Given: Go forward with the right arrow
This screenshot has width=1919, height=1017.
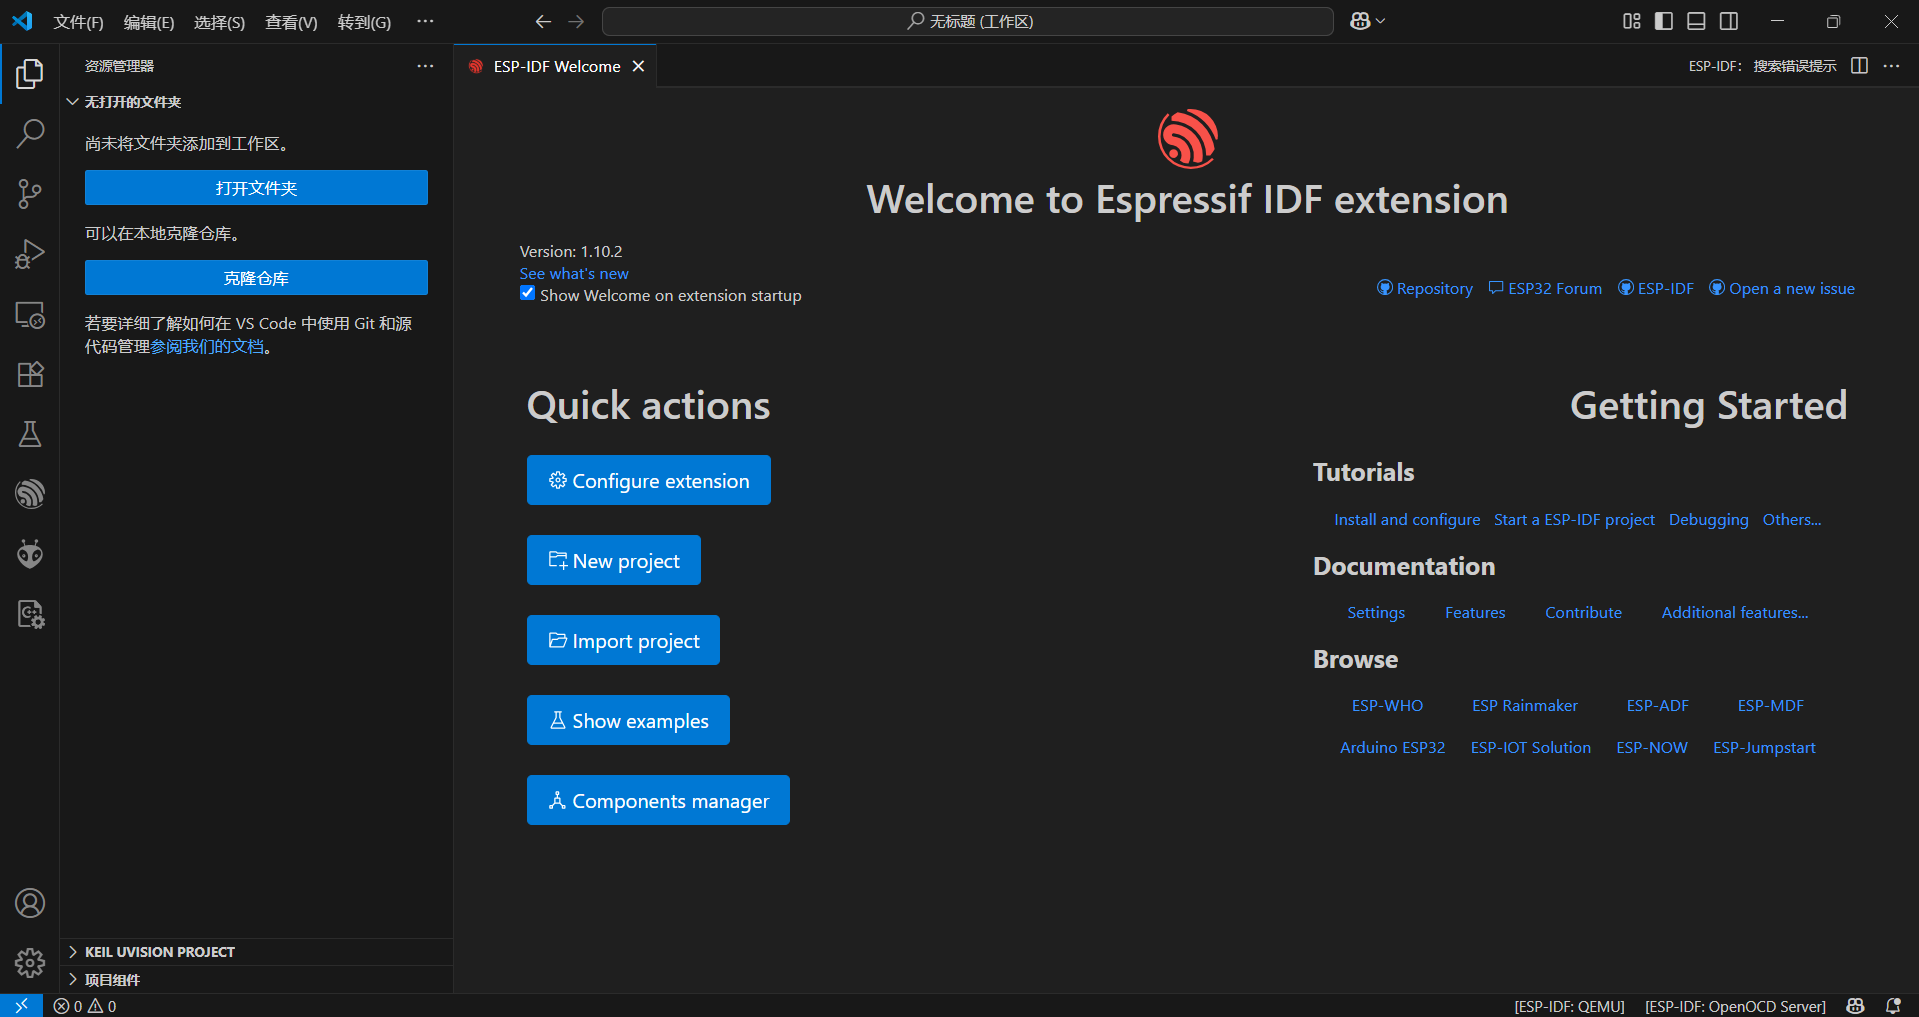Looking at the screenshot, I should click(x=576, y=21).
